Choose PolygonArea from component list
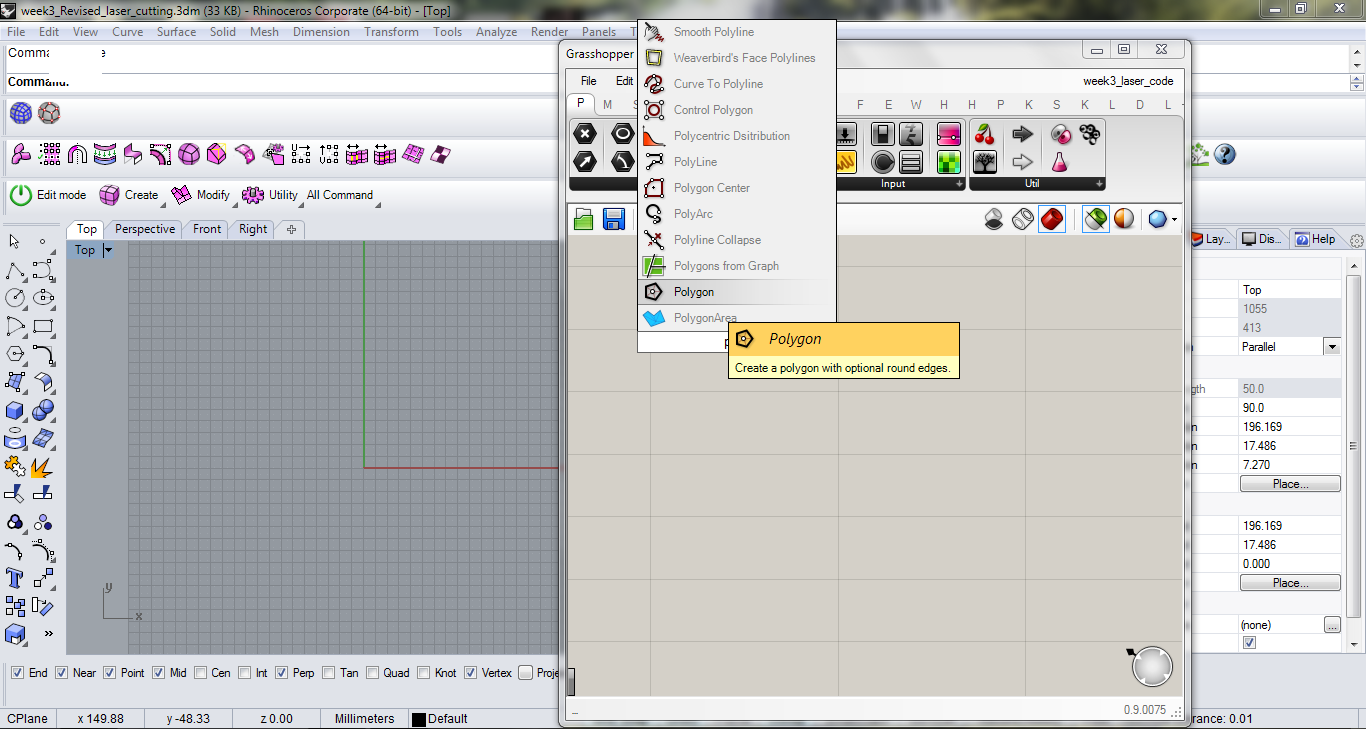The image size is (1366, 729). pos(736,318)
